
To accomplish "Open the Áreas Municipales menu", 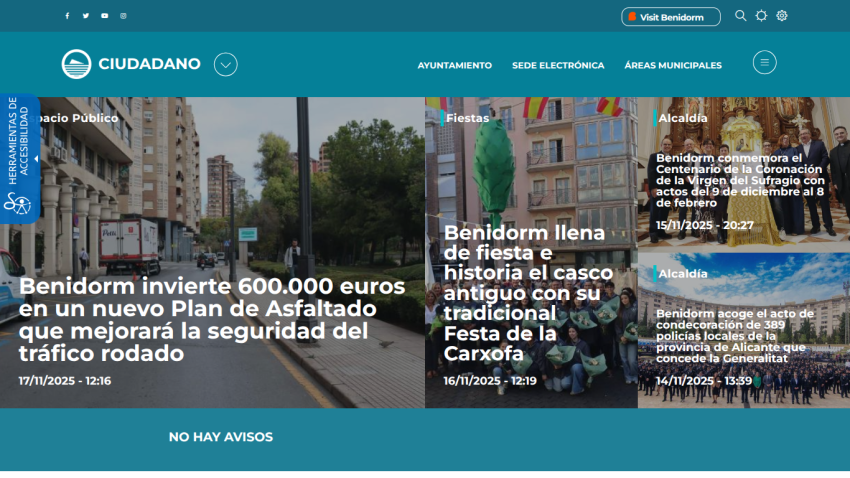I will [x=673, y=65].
